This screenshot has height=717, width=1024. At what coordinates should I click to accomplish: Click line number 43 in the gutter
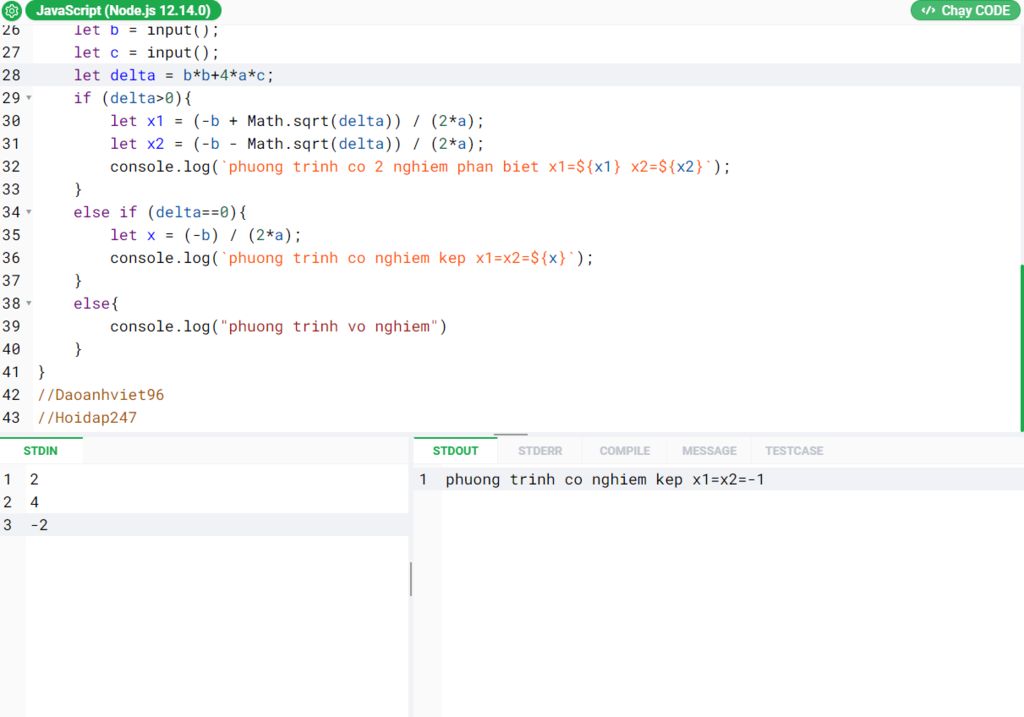click(x=11, y=418)
